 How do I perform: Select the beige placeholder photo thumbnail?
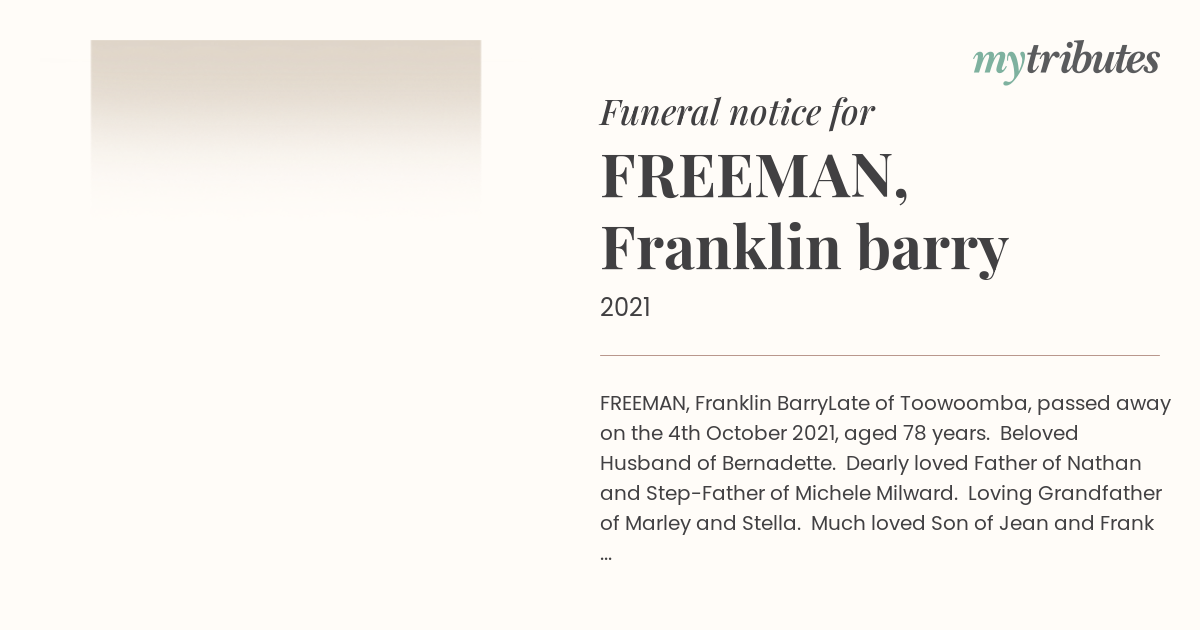pyautogui.click(x=286, y=125)
